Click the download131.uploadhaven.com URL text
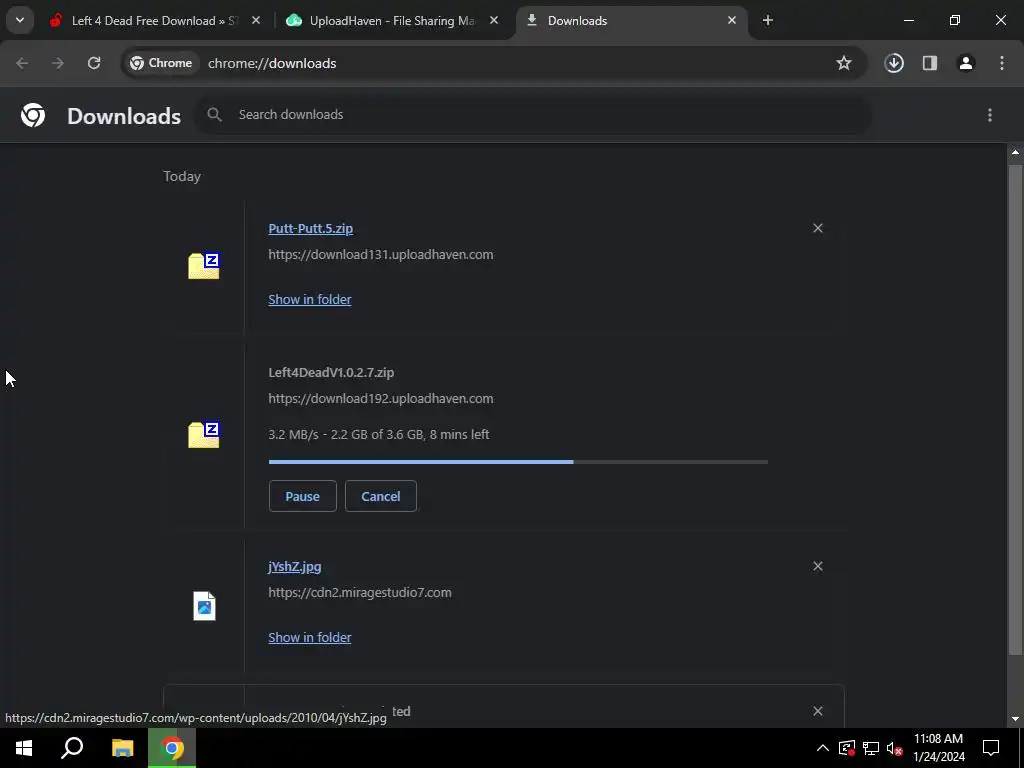 [x=381, y=255]
